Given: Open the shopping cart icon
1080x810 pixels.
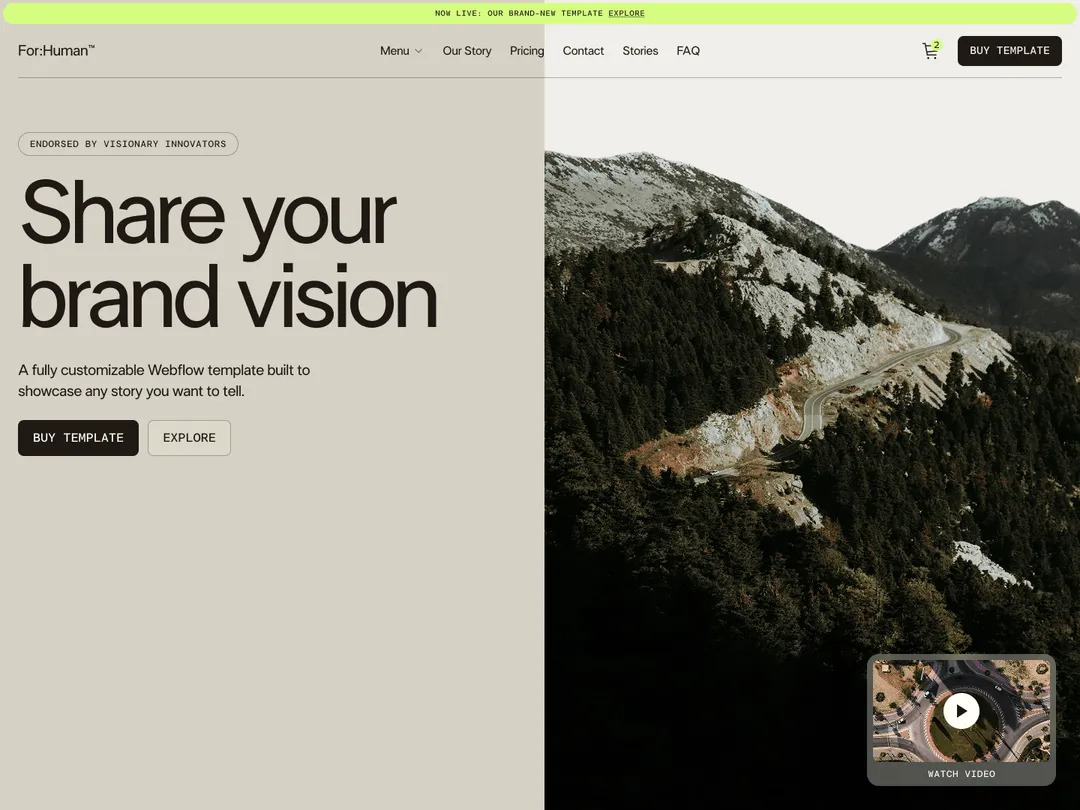Looking at the screenshot, I should [928, 50].
